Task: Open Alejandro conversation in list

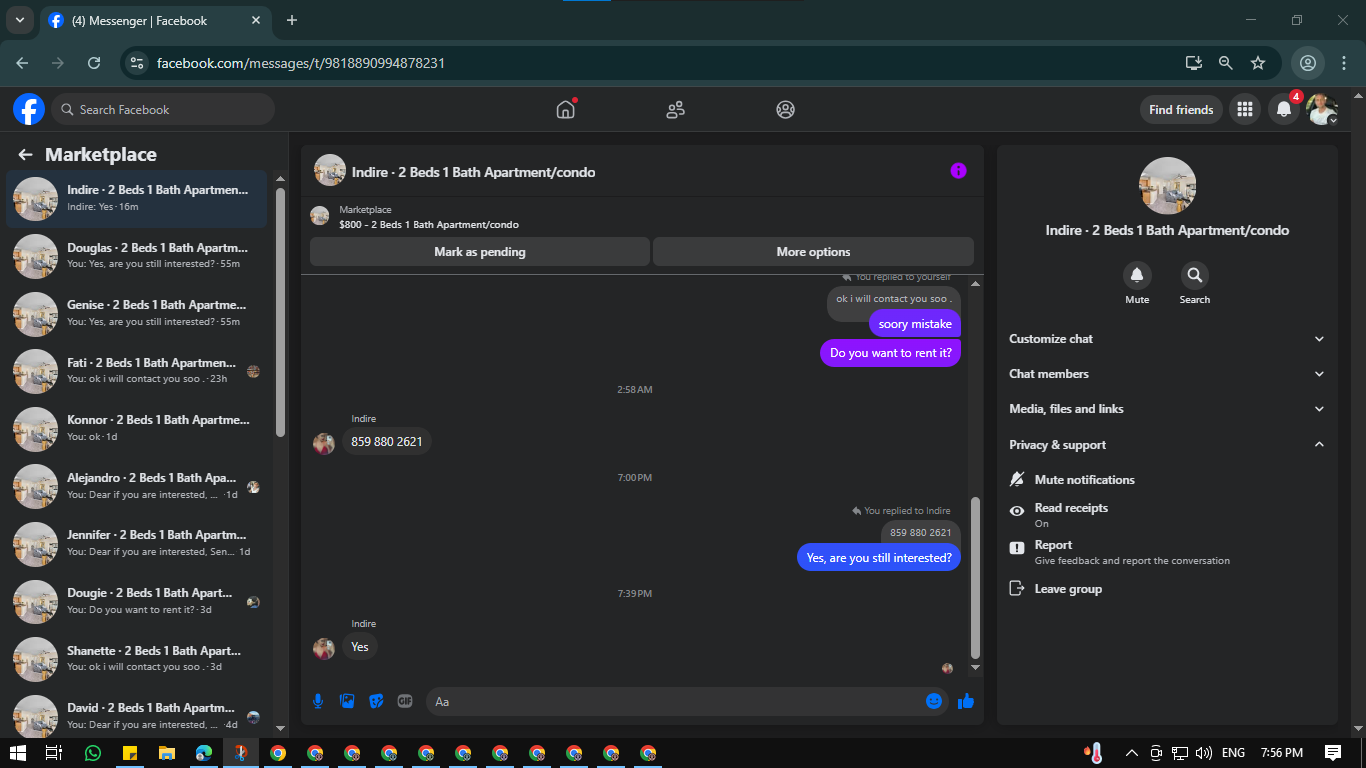Action: coord(137,486)
